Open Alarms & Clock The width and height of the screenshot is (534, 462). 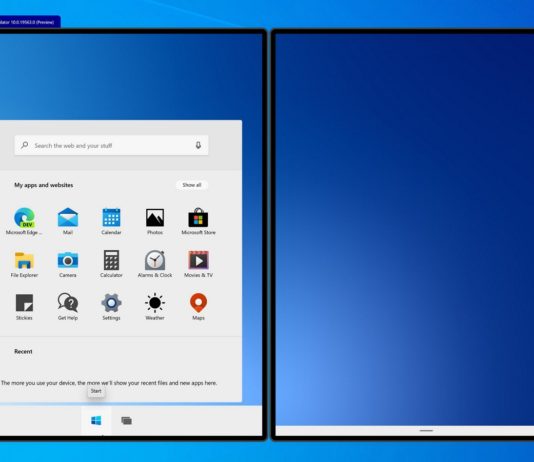155,264
